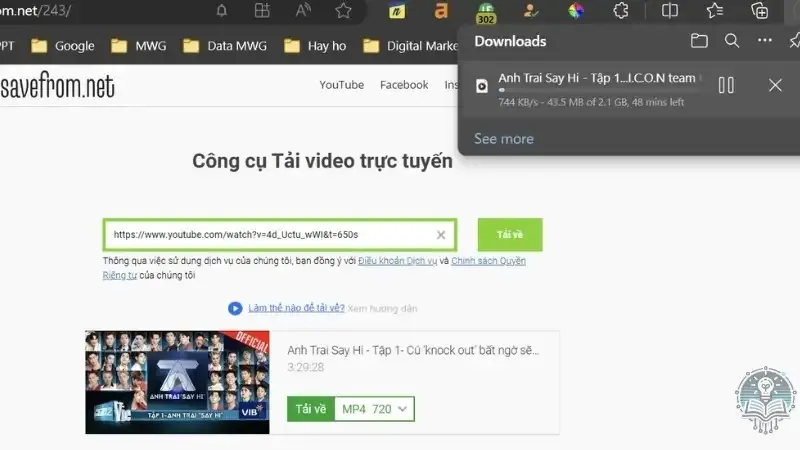800x450 pixels.
Task: Toggle the split screen icon
Action: coord(669,11)
